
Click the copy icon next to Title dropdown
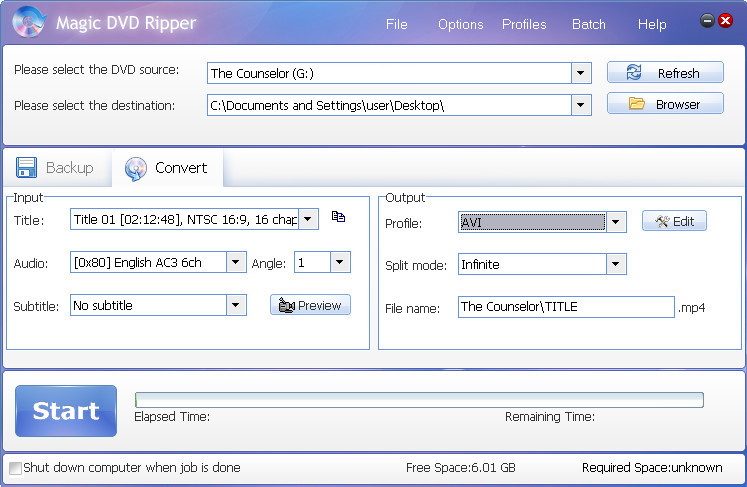point(338,217)
